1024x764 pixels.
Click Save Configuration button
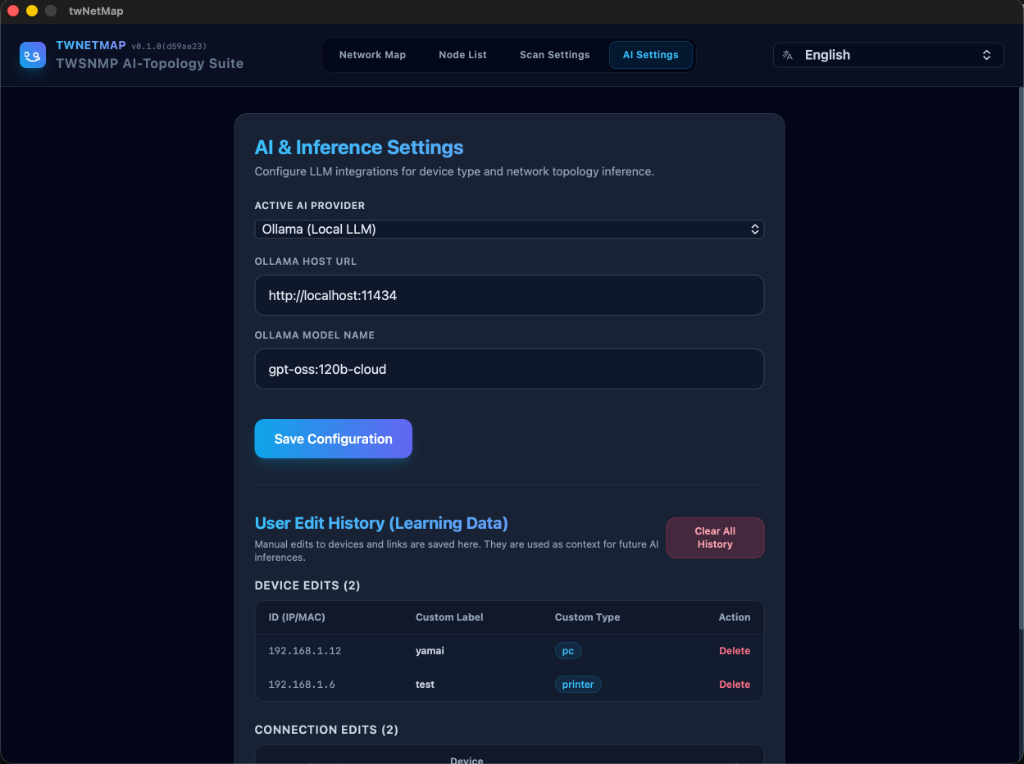pos(333,439)
